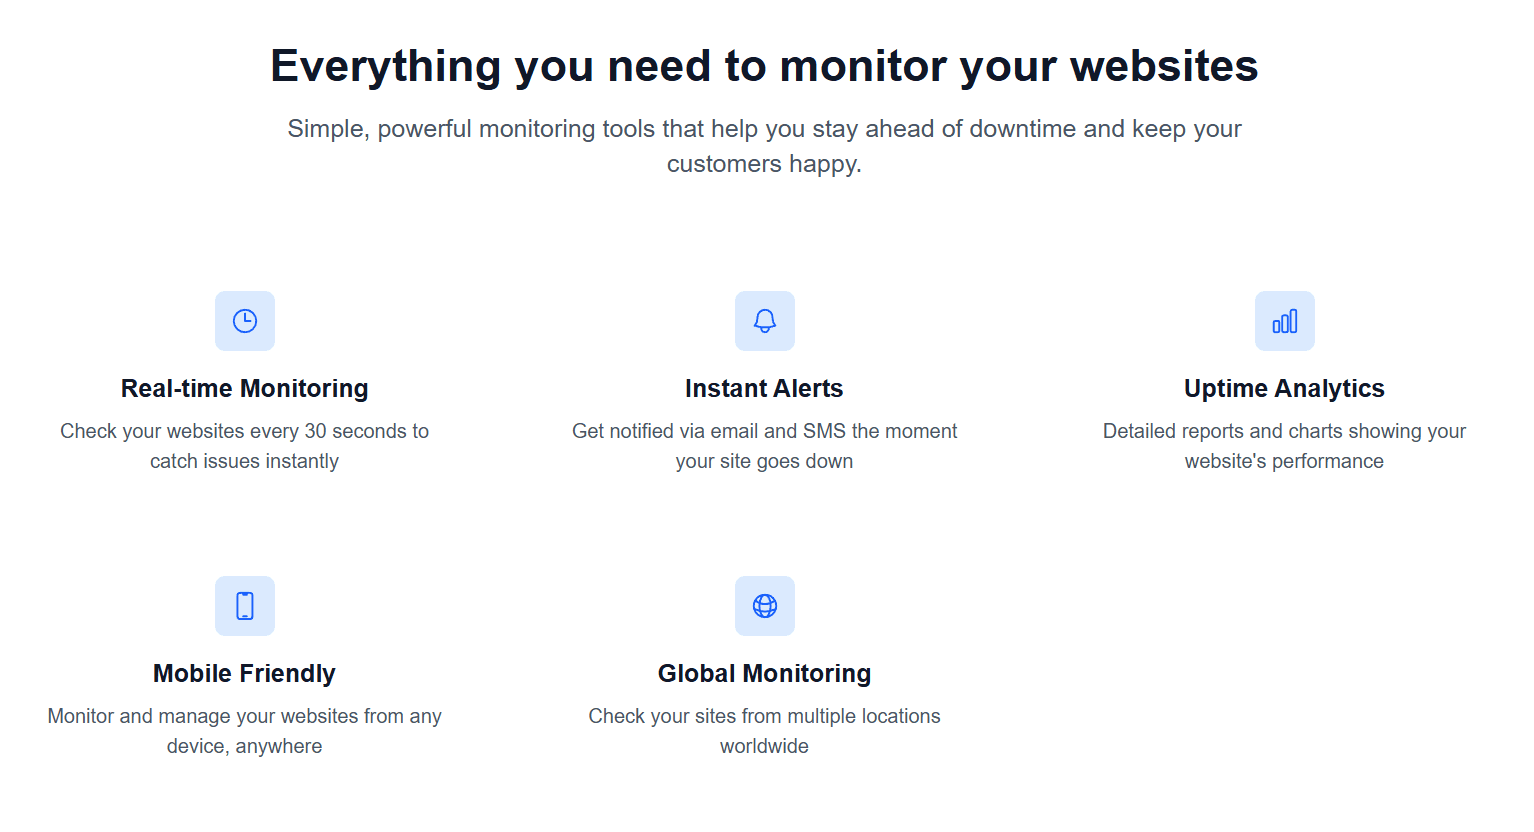Click the 'customers happy.' subtitle line
Image resolution: width=1534 pixels, height=832 pixels.
(x=765, y=164)
